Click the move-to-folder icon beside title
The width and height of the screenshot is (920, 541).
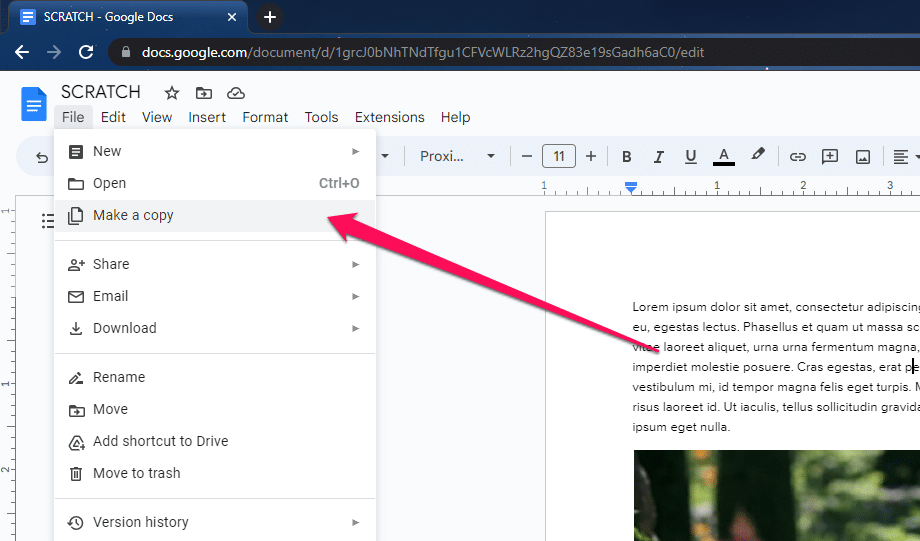point(204,93)
